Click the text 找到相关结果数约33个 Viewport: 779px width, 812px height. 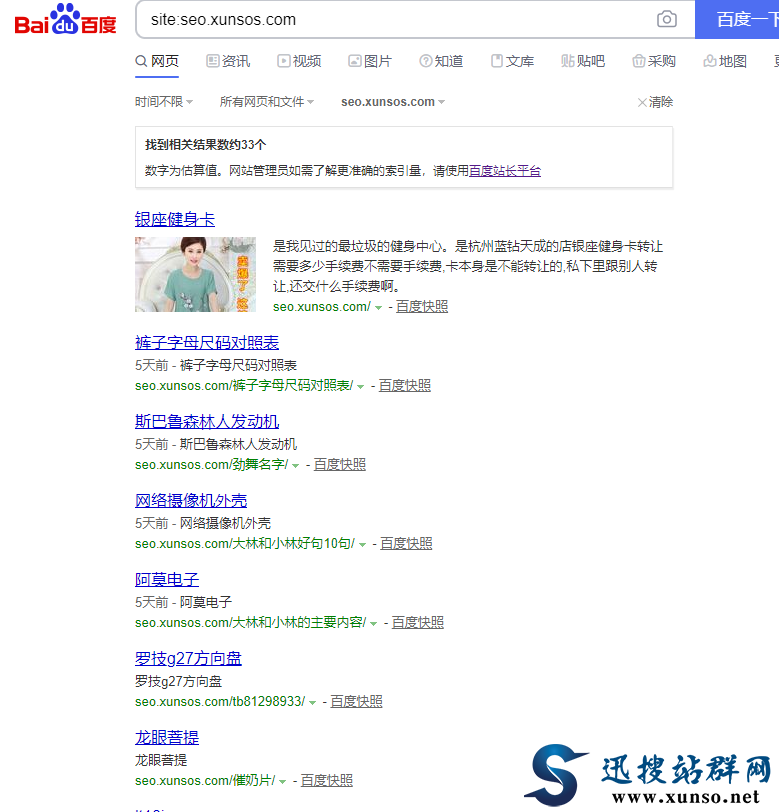pos(206,144)
